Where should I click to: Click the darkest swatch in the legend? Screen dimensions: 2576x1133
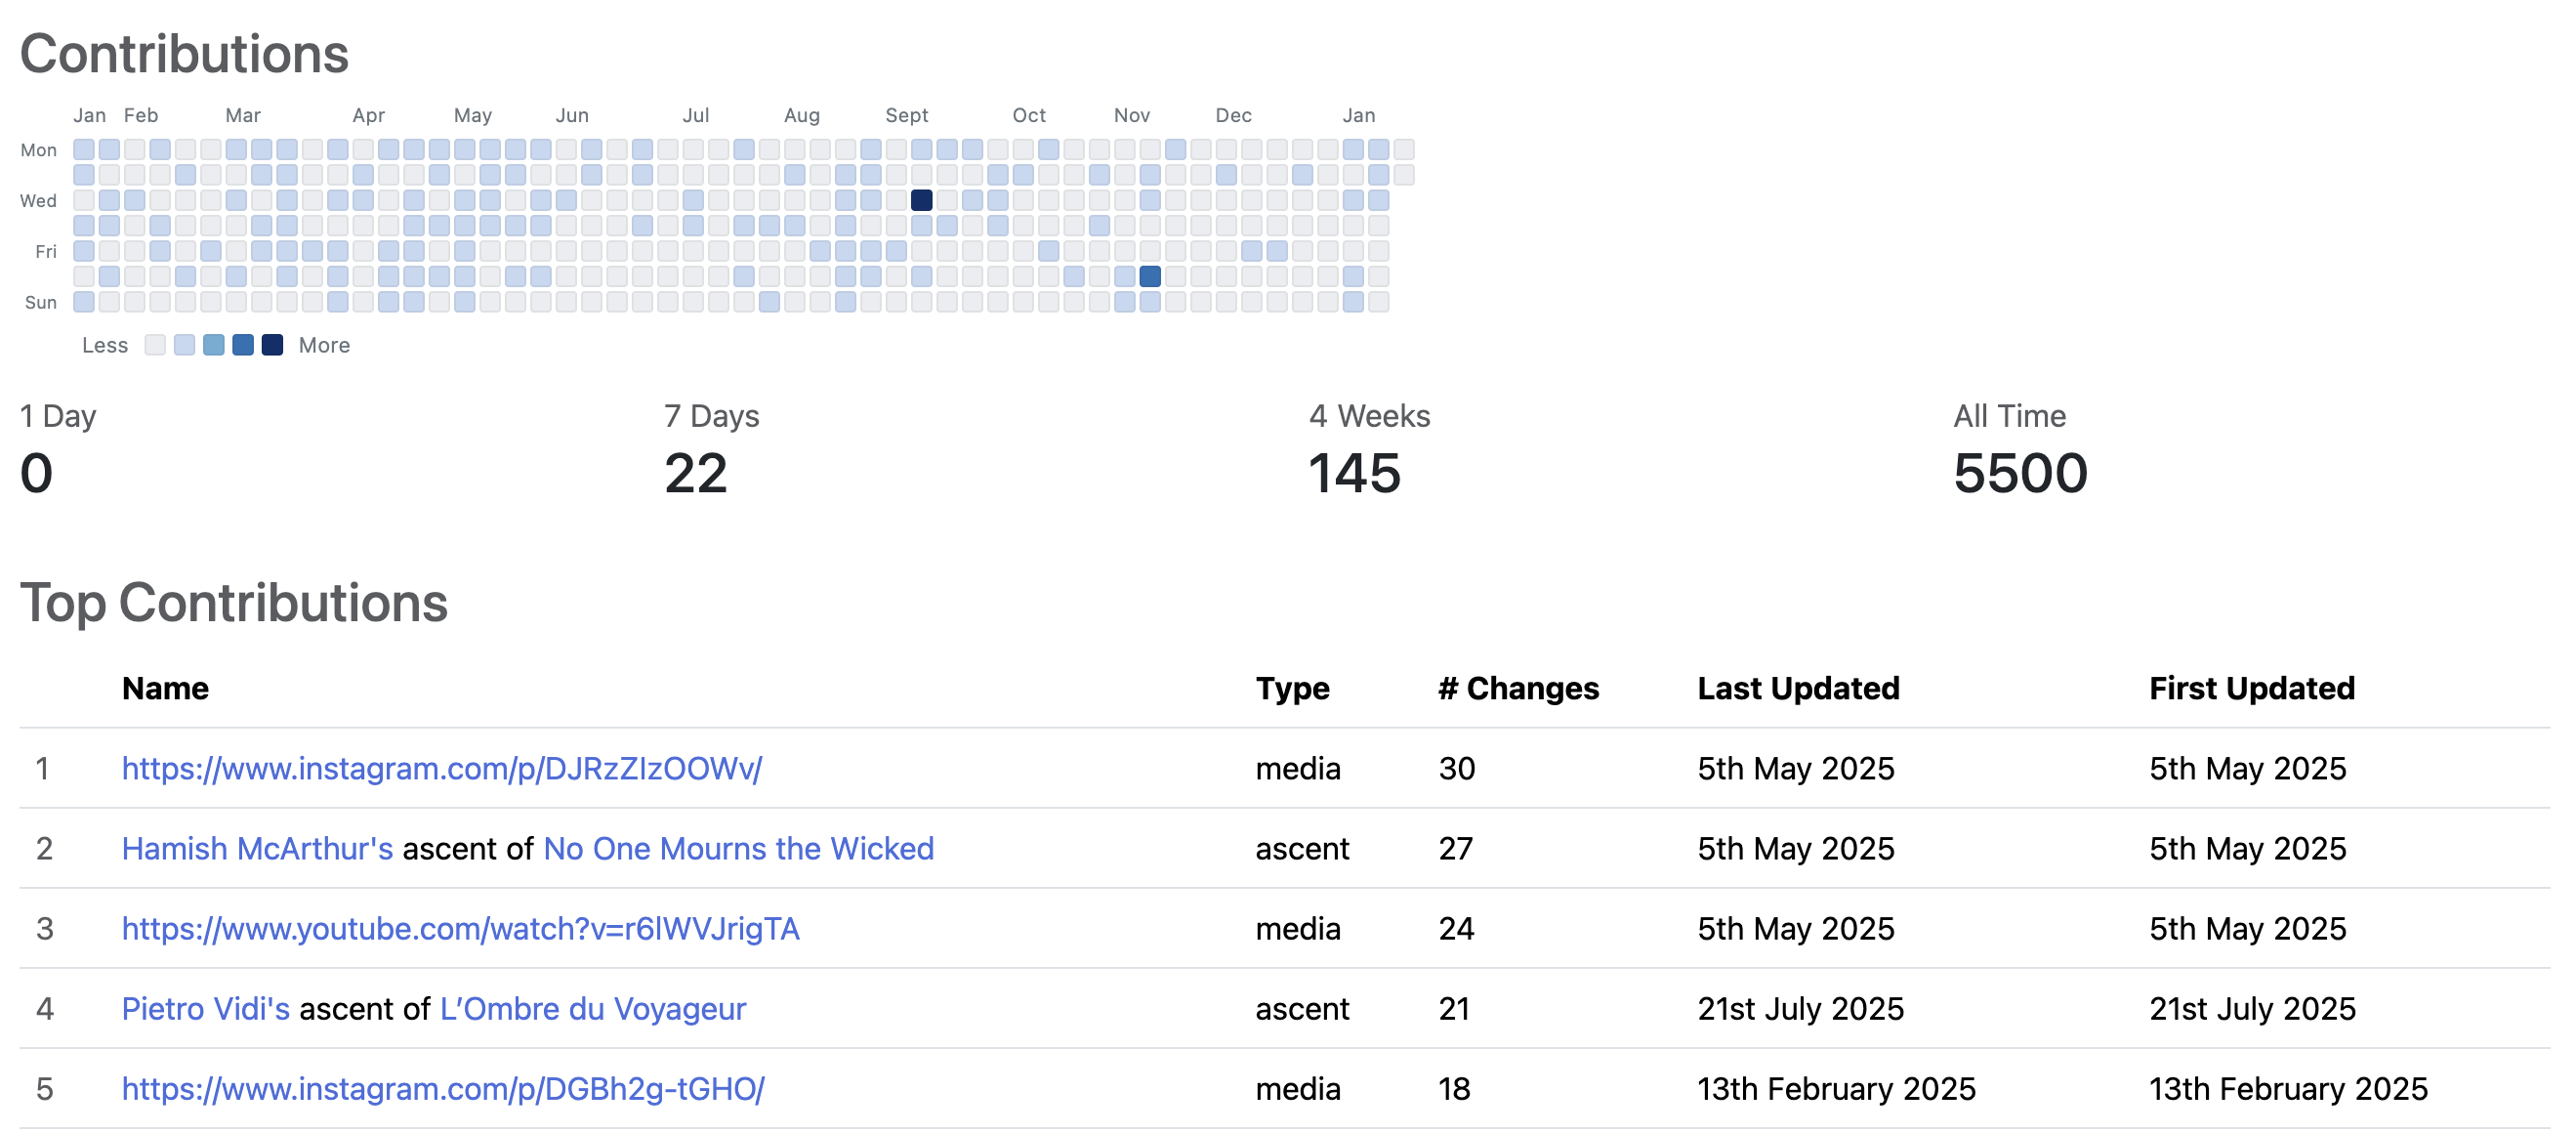[271, 345]
